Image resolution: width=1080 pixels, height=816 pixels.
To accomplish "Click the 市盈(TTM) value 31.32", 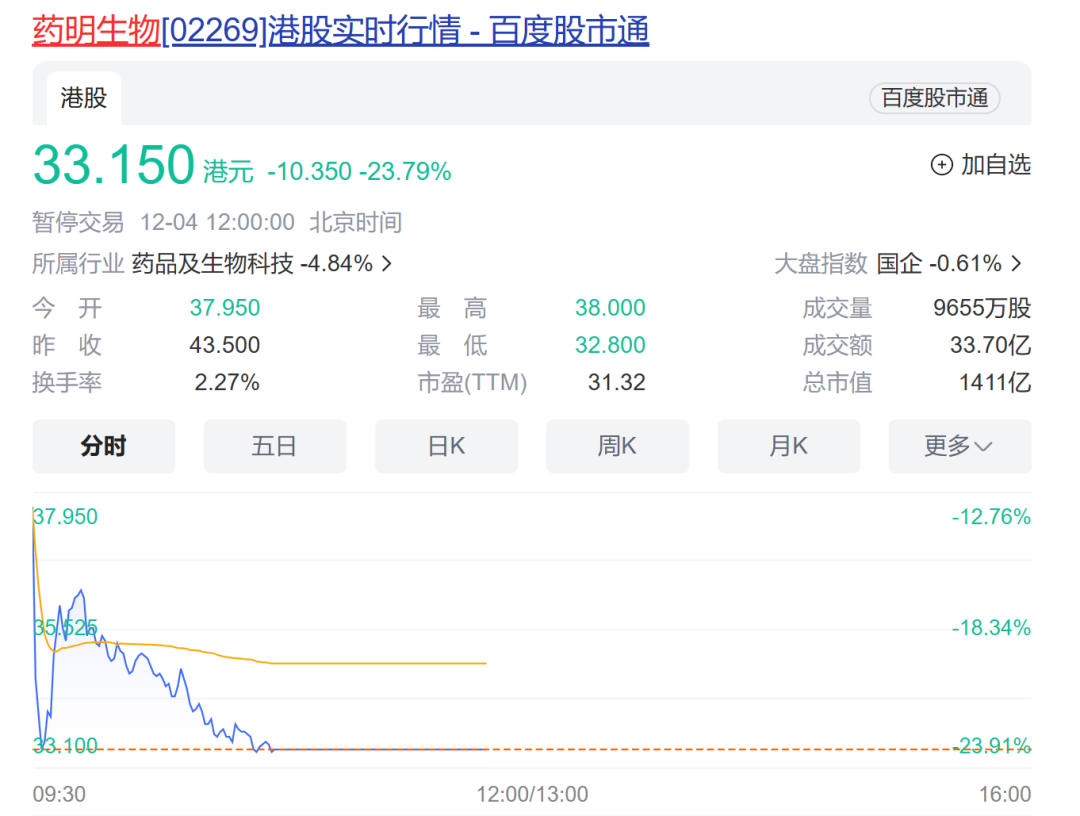I will (x=616, y=381).
